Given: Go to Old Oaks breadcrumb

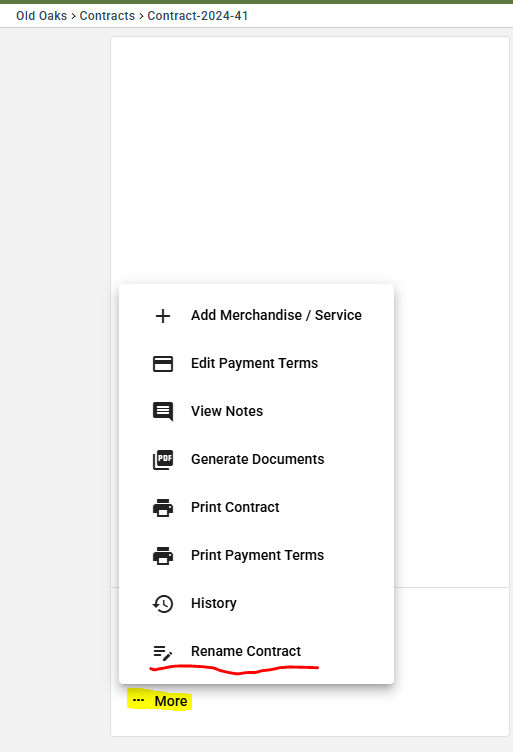Looking at the screenshot, I should (42, 16).
